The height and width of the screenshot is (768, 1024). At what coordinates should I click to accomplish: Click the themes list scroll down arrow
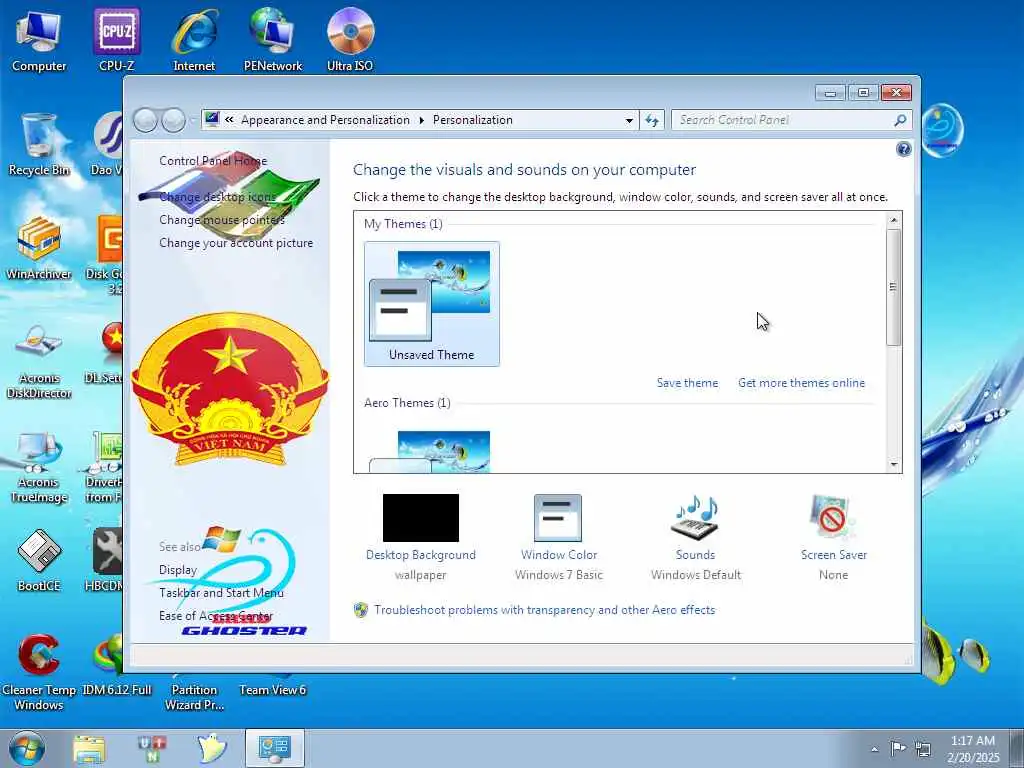(893, 464)
